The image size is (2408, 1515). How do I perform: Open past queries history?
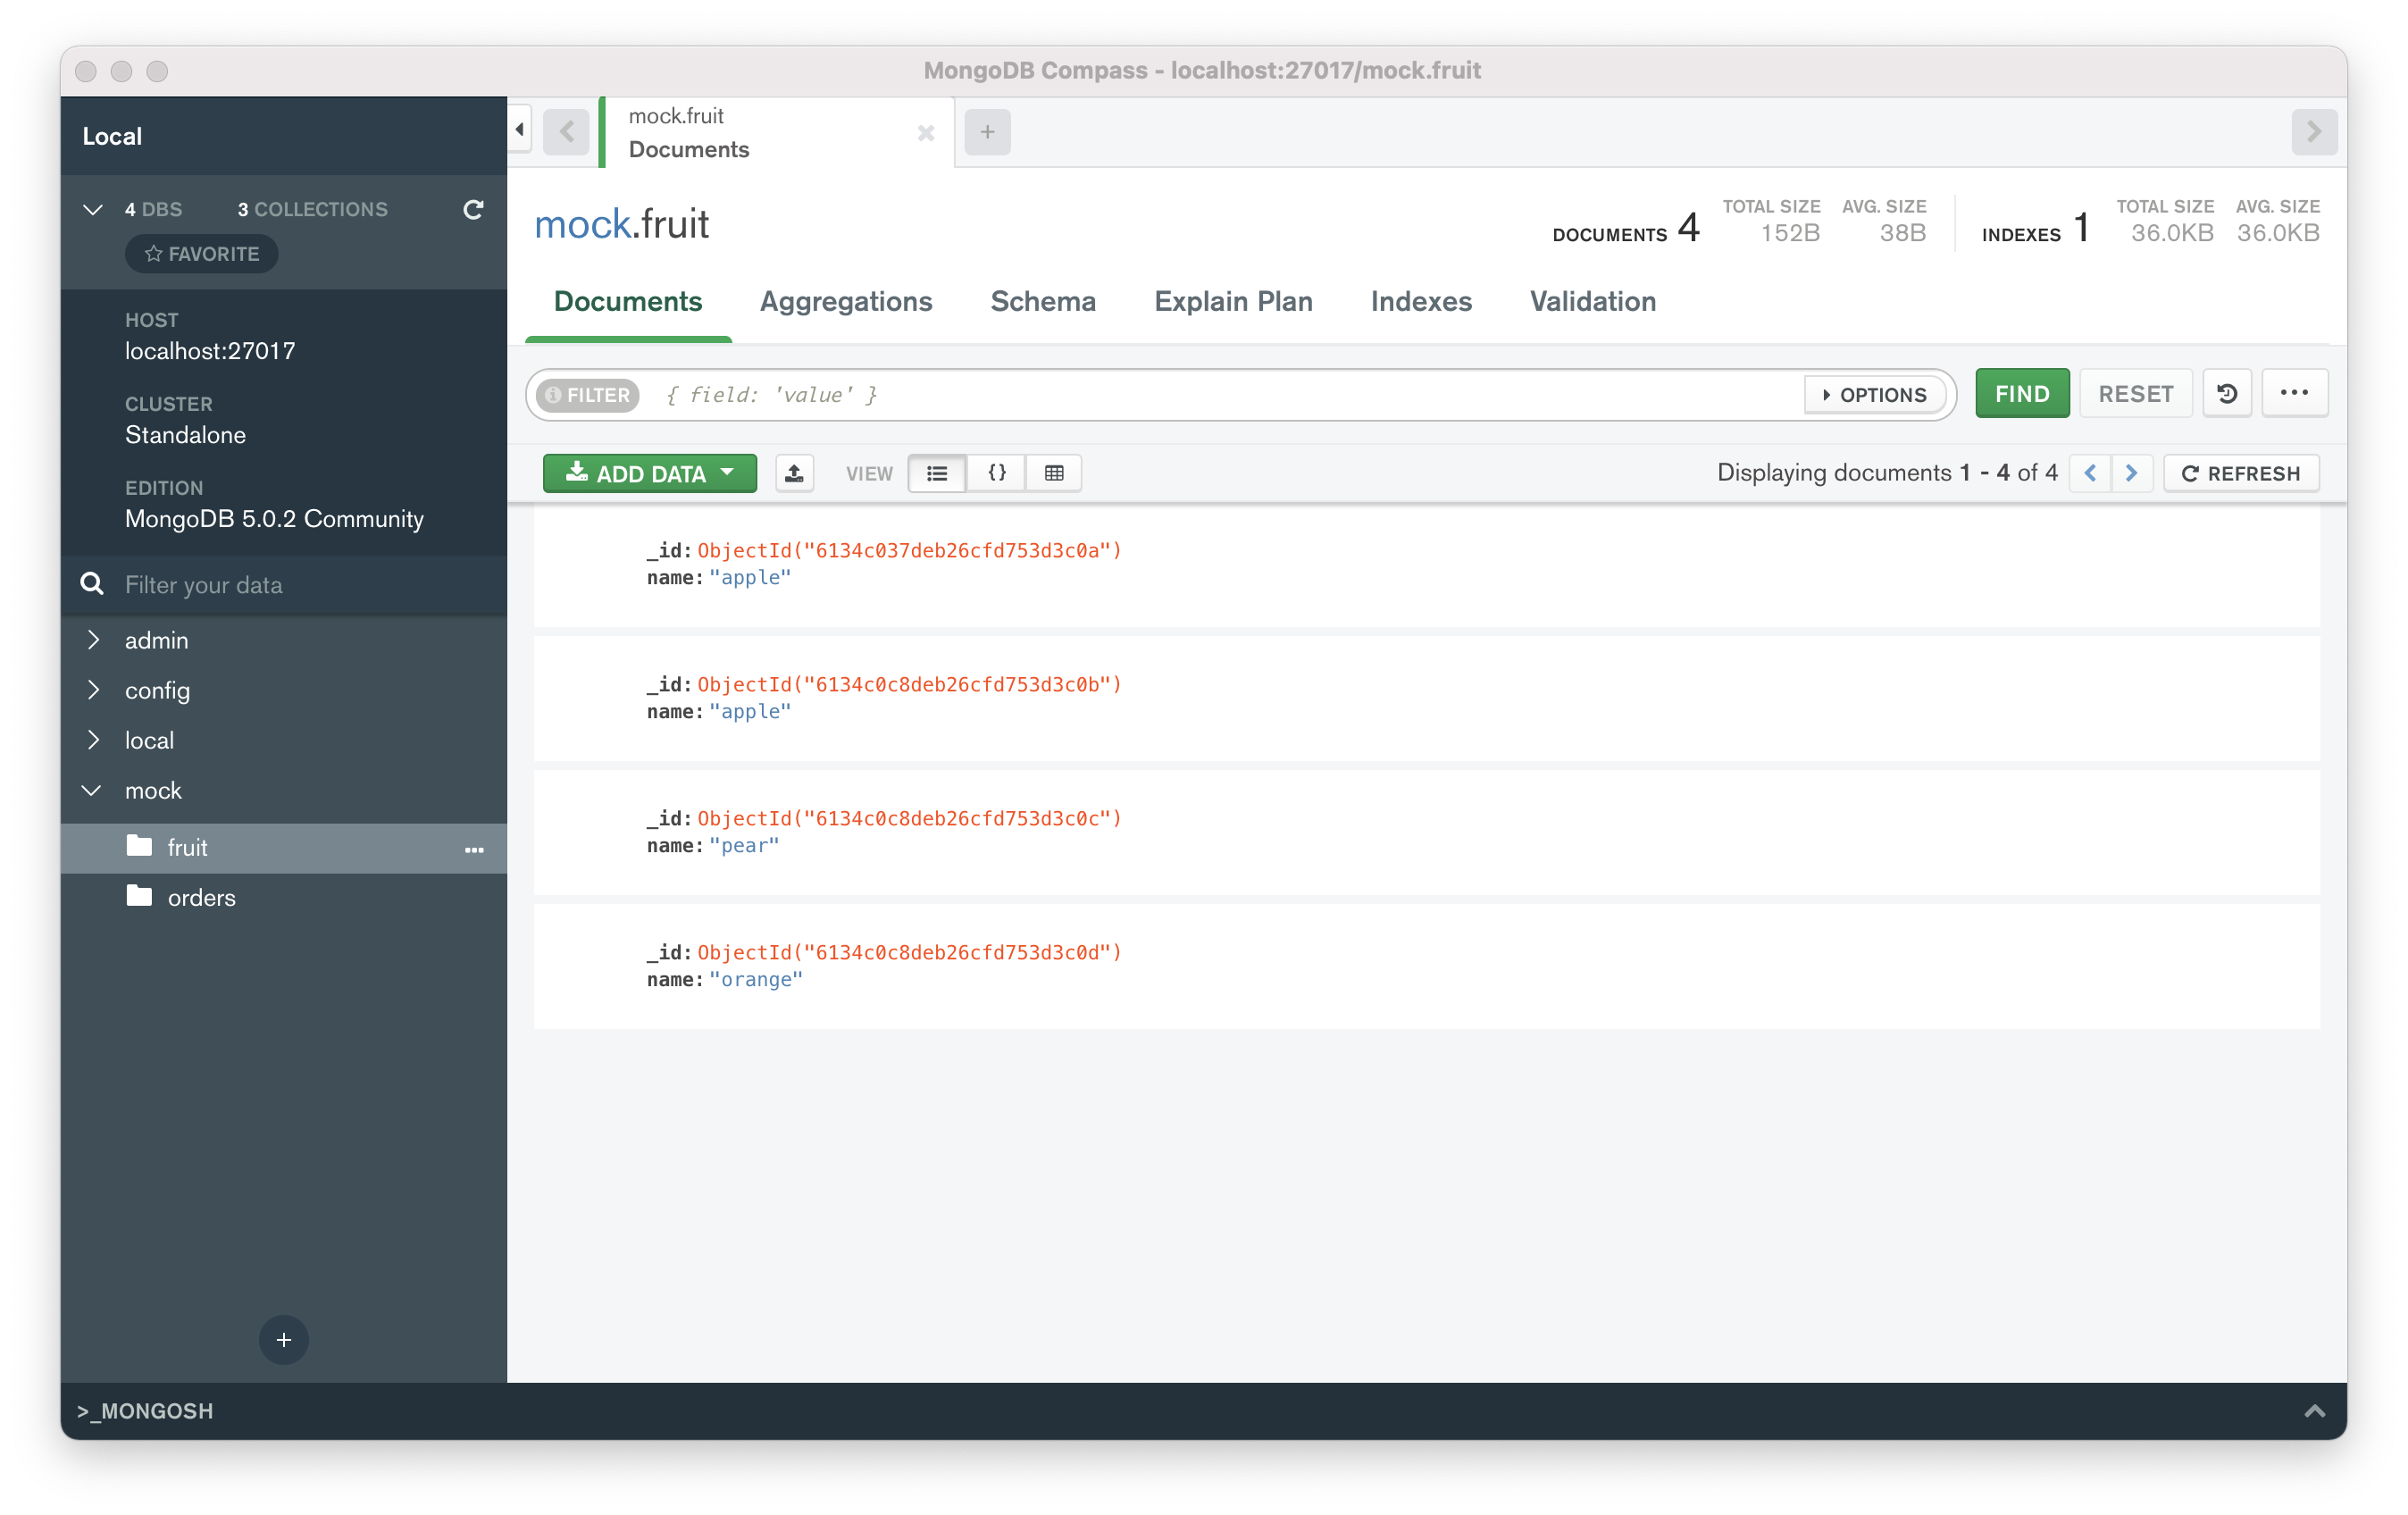coord(2226,393)
